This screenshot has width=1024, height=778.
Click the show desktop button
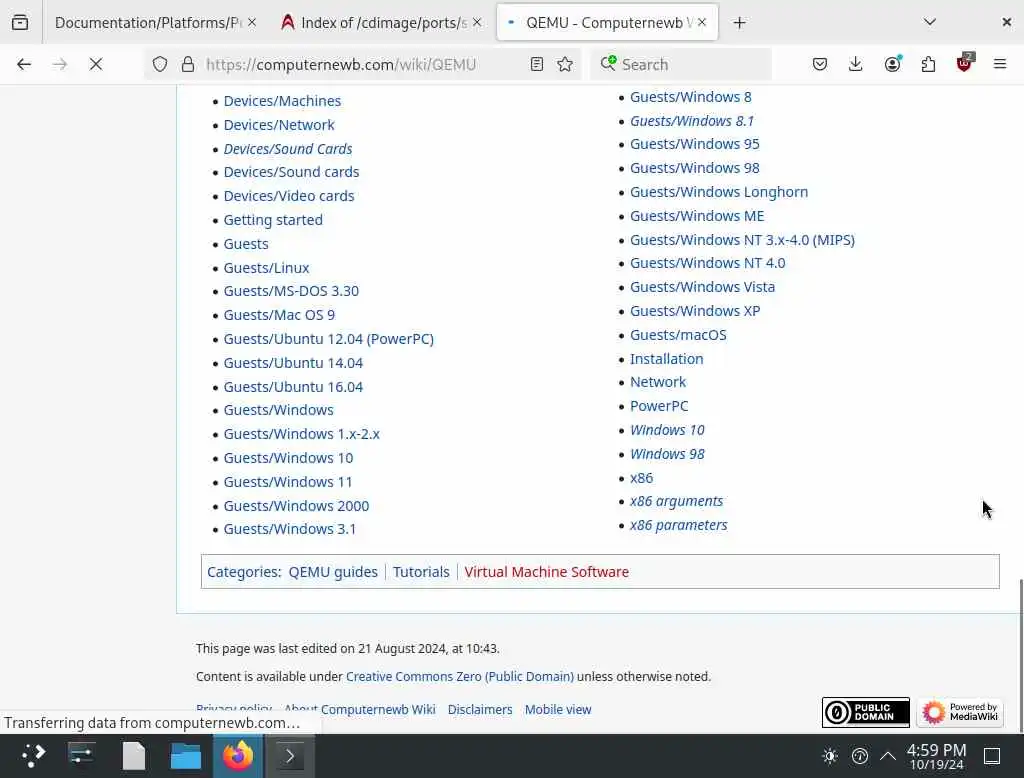coord(992,756)
